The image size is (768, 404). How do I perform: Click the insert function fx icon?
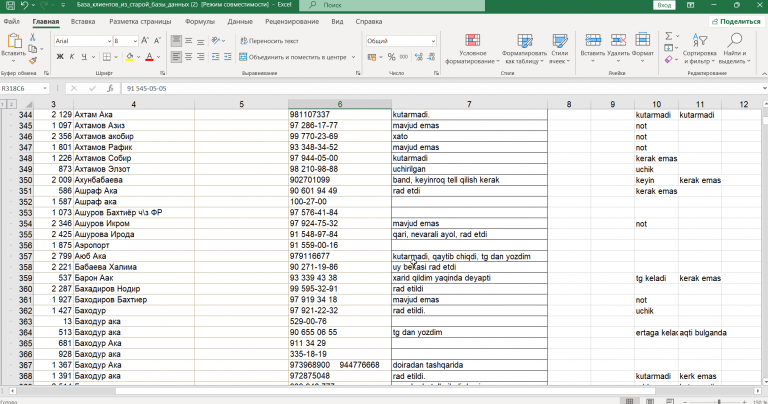pyautogui.click(x=111, y=89)
